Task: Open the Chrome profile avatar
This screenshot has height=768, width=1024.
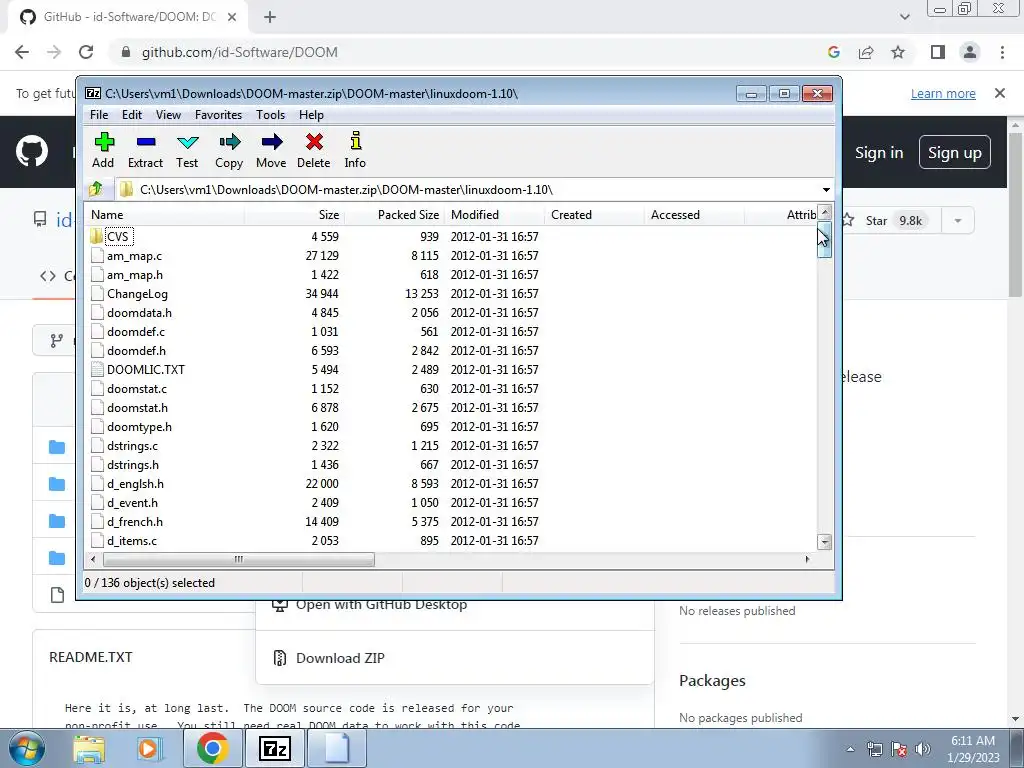Action: coord(970,52)
